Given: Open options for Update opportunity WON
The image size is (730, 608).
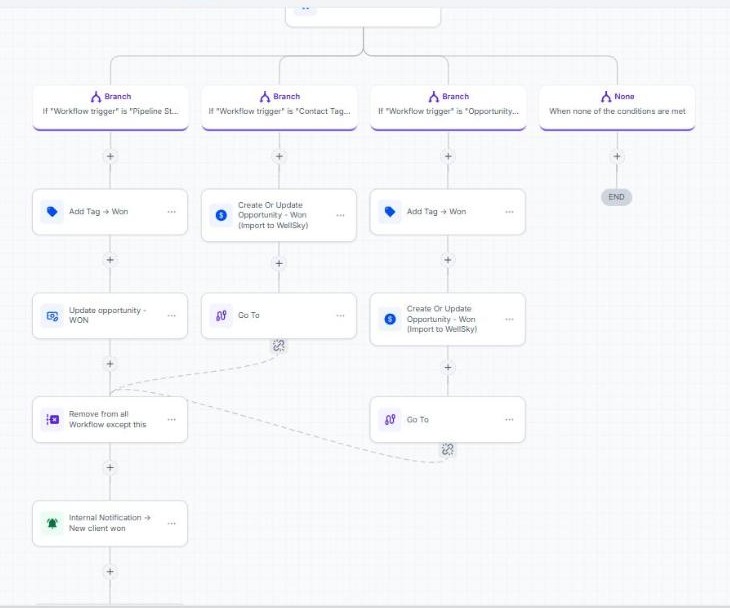Looking at the screenshot, I should tap(172, 316).
